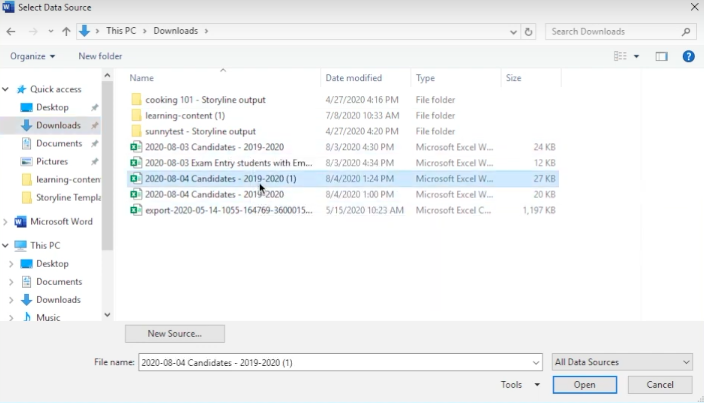Click folder icon of cooking 101 folder
The width and height of the screenshot is (704, 403).
[136, 99]
